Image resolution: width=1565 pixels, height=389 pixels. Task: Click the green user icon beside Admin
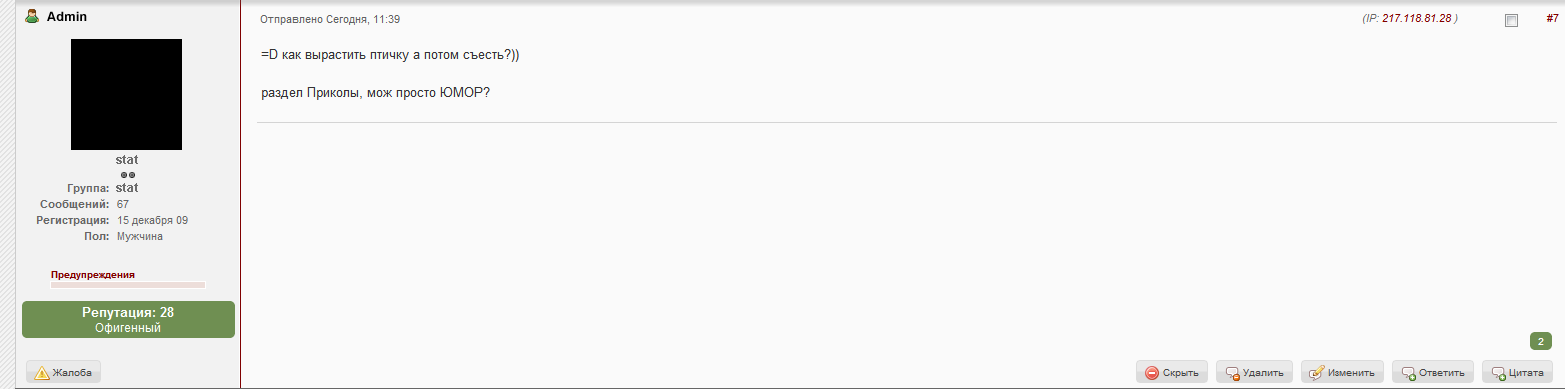point(32,17)
